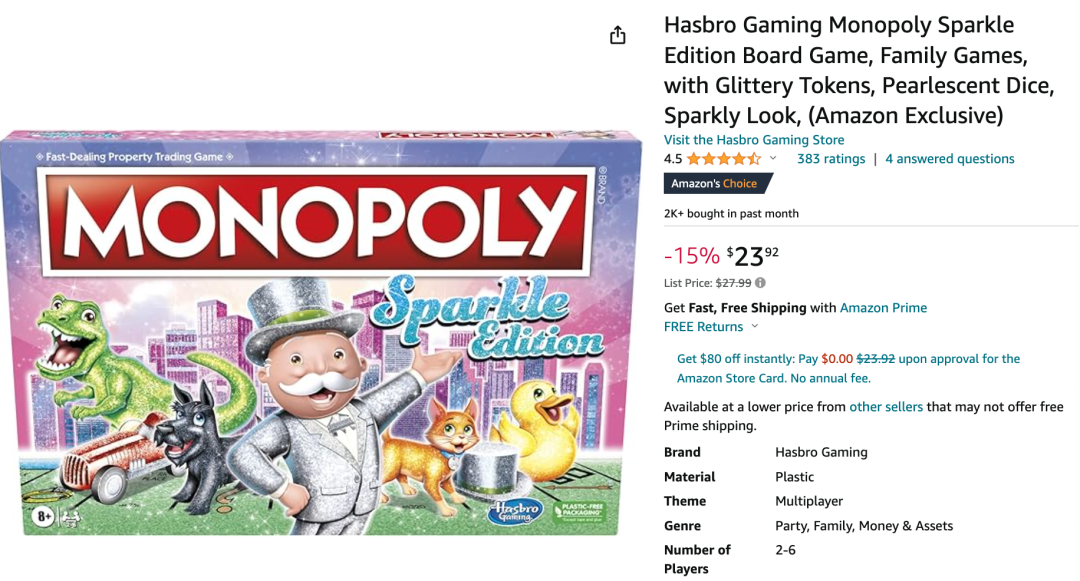1080x581 pixels.
Task: Click the $23.92 current price
Action: (x=752, y=257)
